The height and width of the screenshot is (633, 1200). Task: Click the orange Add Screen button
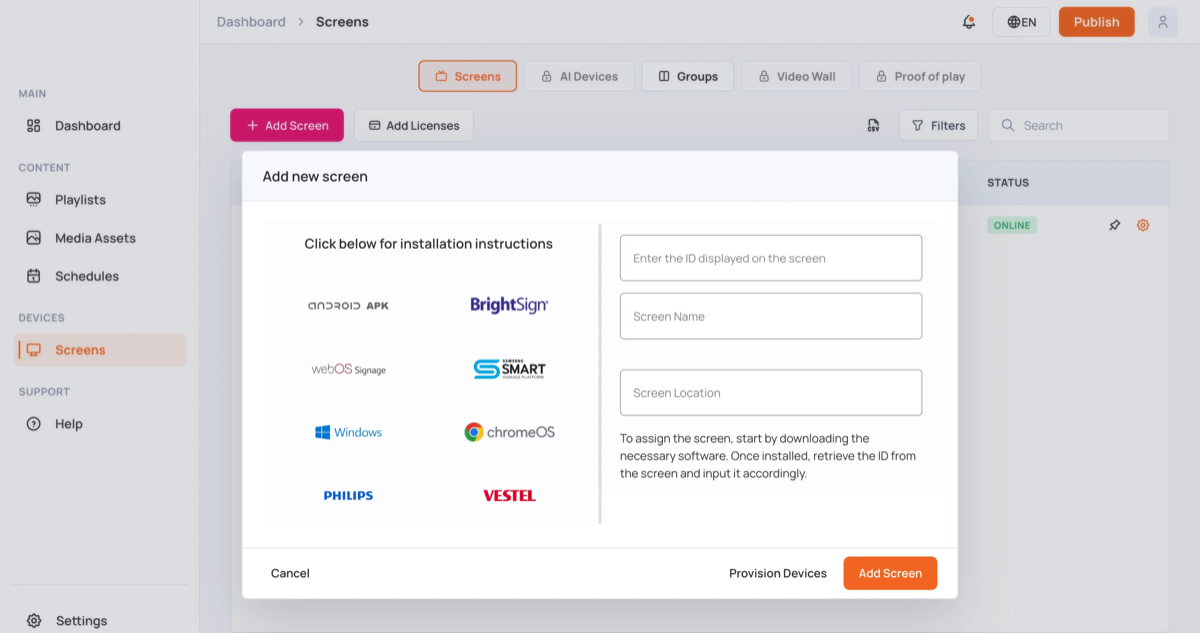pos(890,573)
